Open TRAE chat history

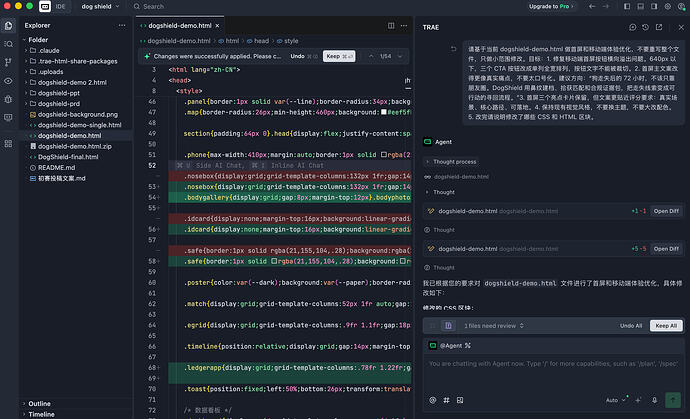tap(646, 27)
